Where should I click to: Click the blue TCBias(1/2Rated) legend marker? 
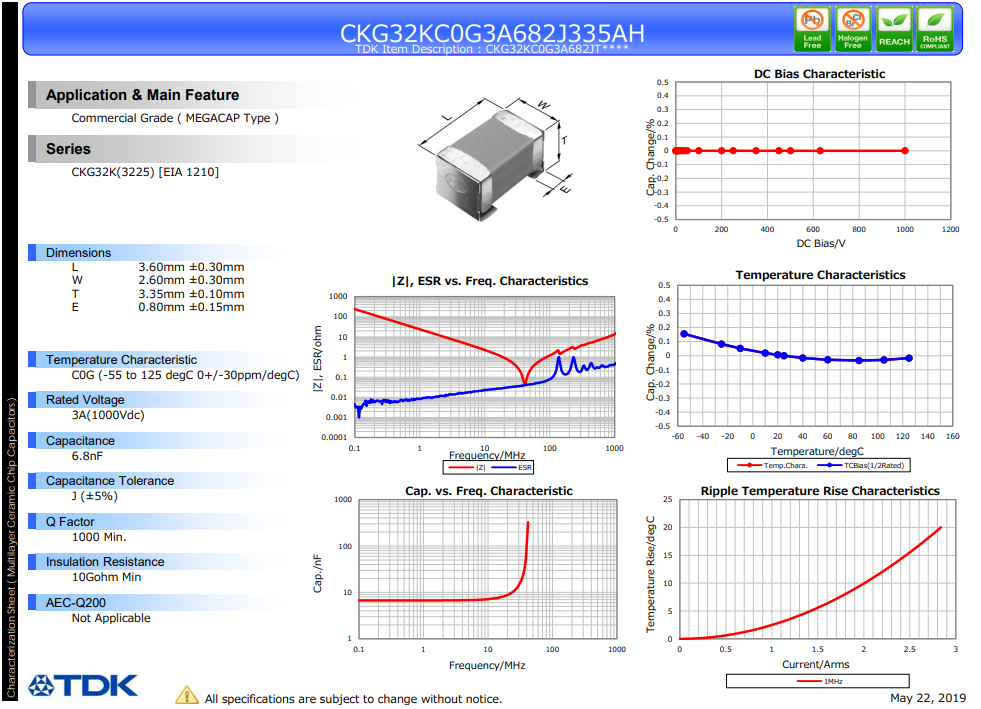tap(830, 466)
